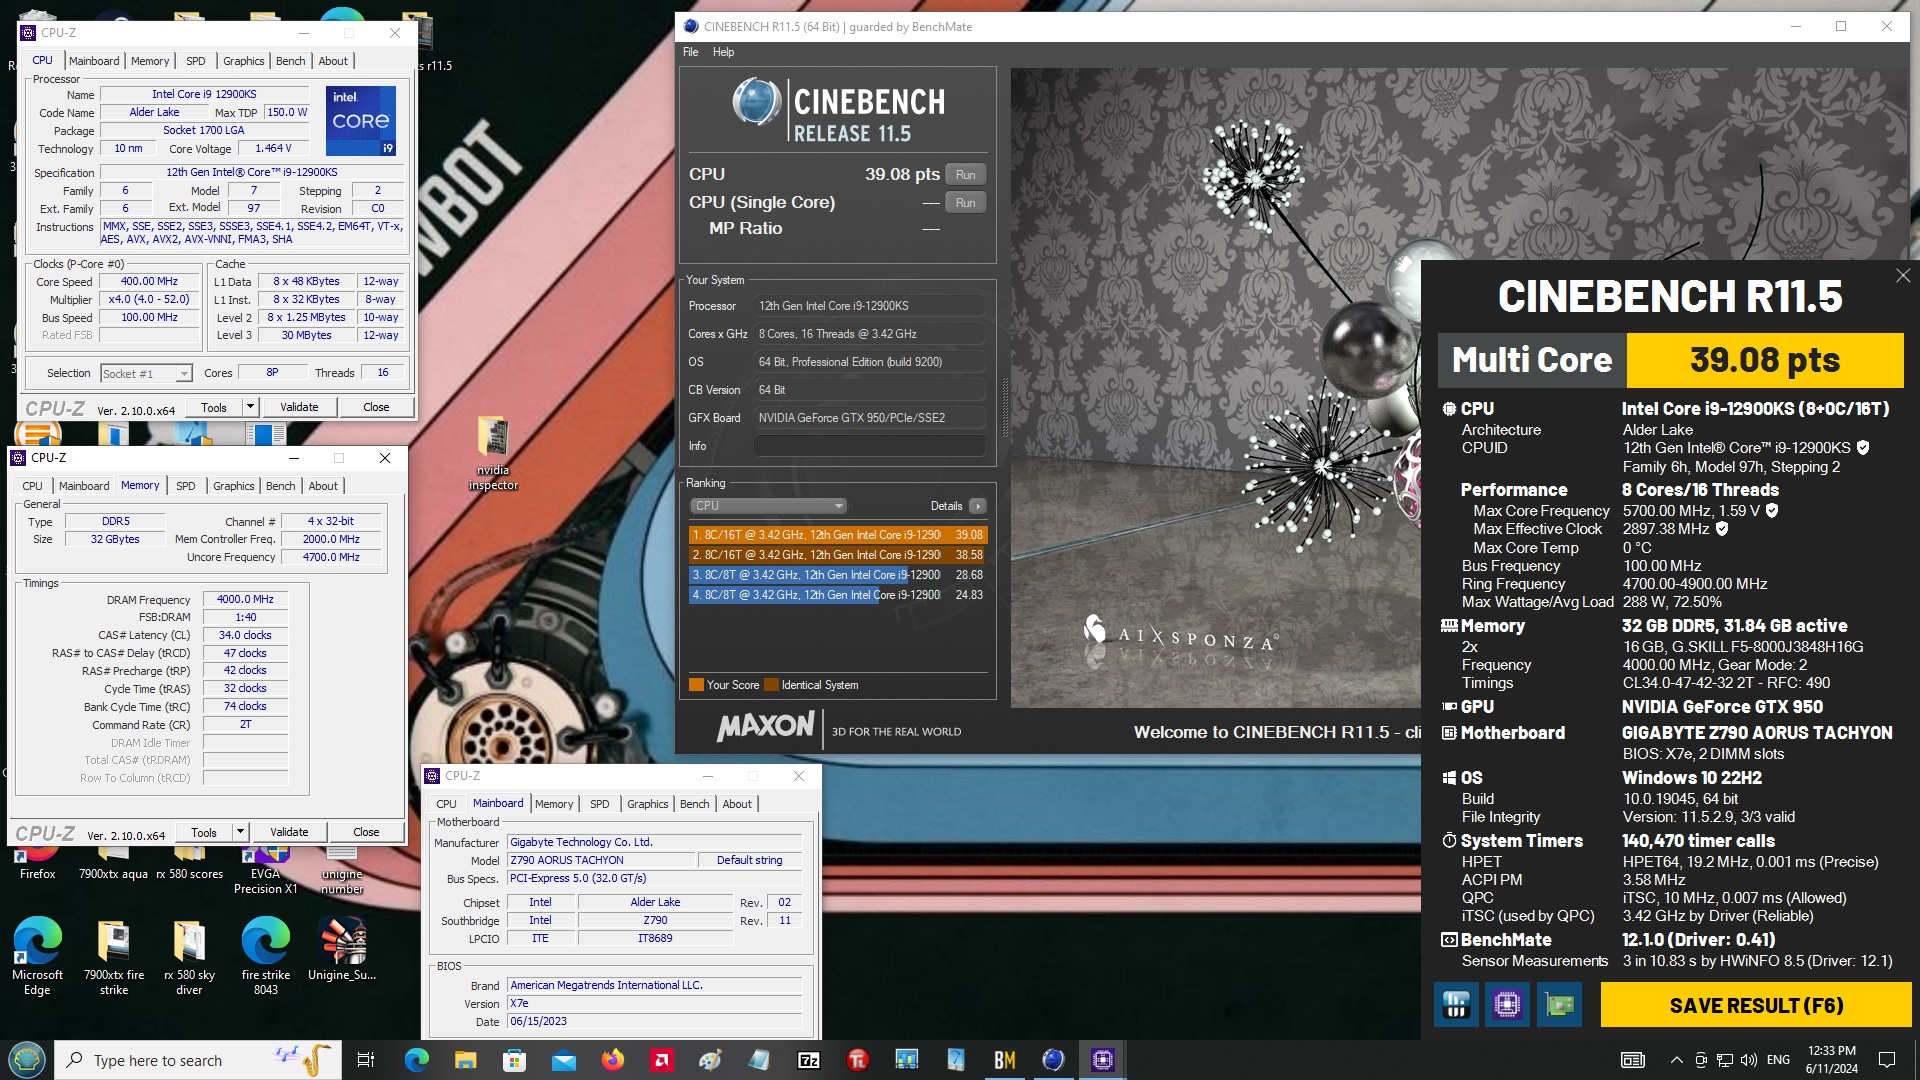Viewport: 1920px width, 1080px height.
Task: Open rx 580 sky diver desktop file
Action: [189, 956]
